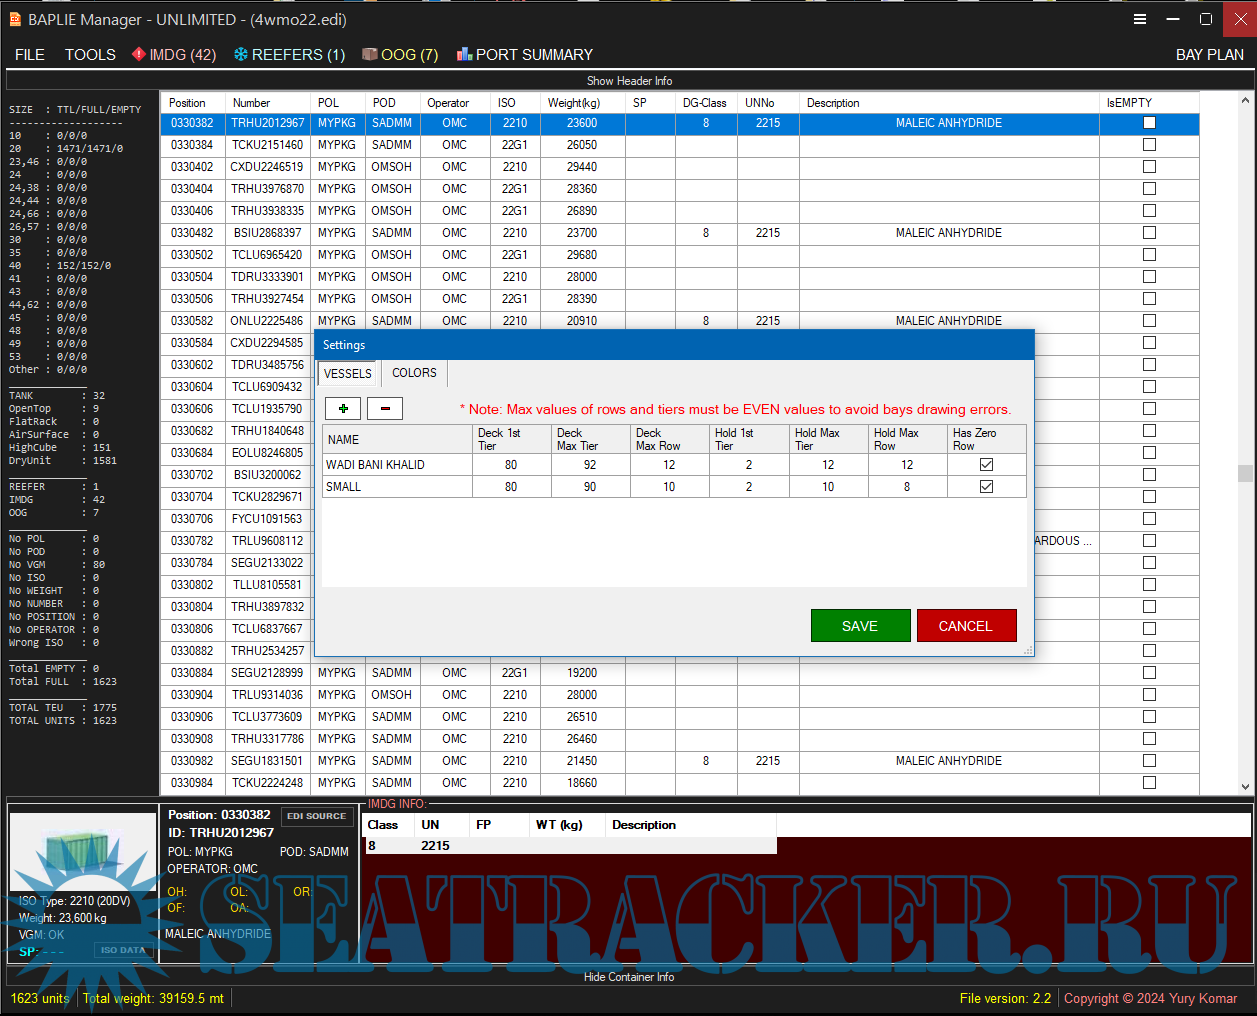The image size is (1257, 1016).
Task: Edit Deck Max Tier value for SMALL
Action: [x=590, y=487]
